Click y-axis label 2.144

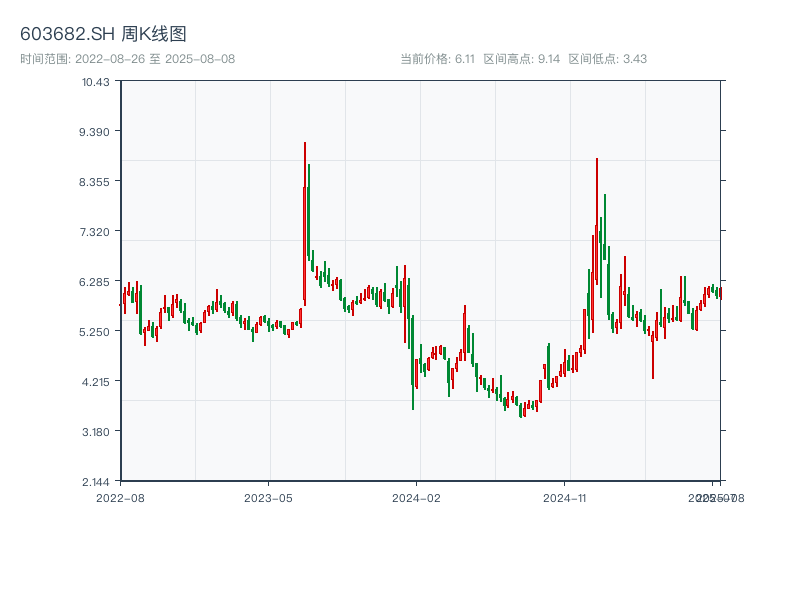[x=95, y=482]
